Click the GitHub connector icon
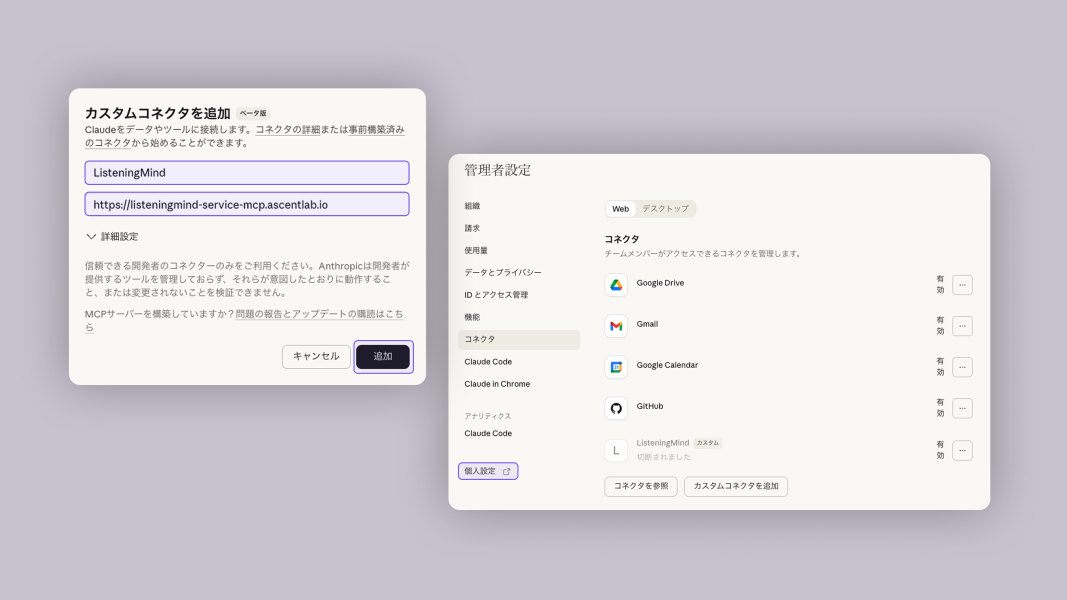 (616, 408)
